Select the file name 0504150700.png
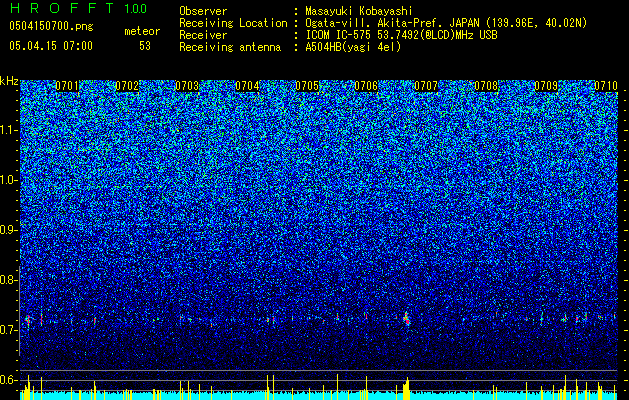Image resolution: width=629 pixels, height=400 pixels. point(51,27)
